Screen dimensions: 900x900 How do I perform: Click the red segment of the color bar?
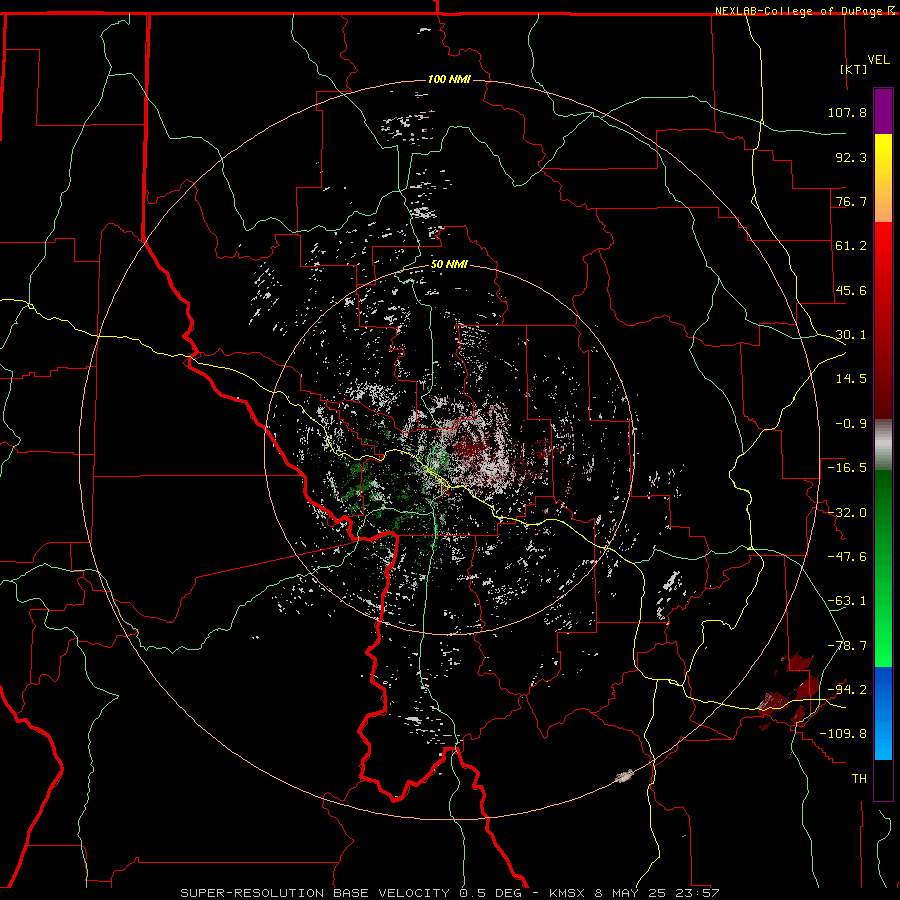pos(883,320)
